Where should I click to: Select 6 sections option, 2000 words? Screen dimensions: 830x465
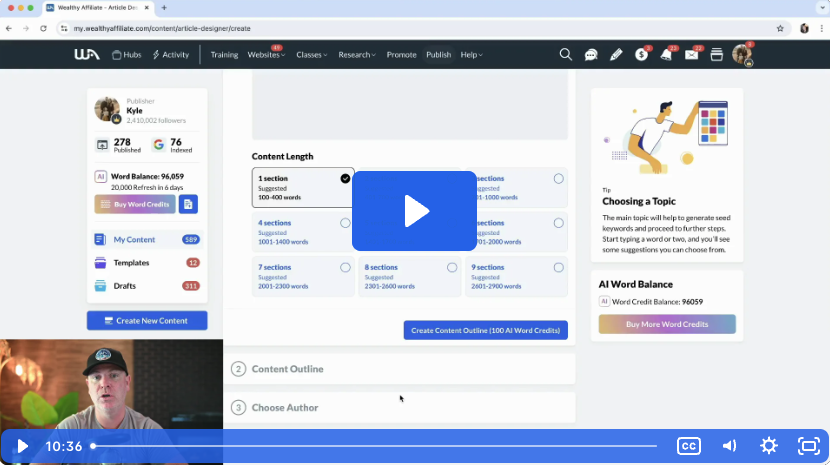[521, 232]
